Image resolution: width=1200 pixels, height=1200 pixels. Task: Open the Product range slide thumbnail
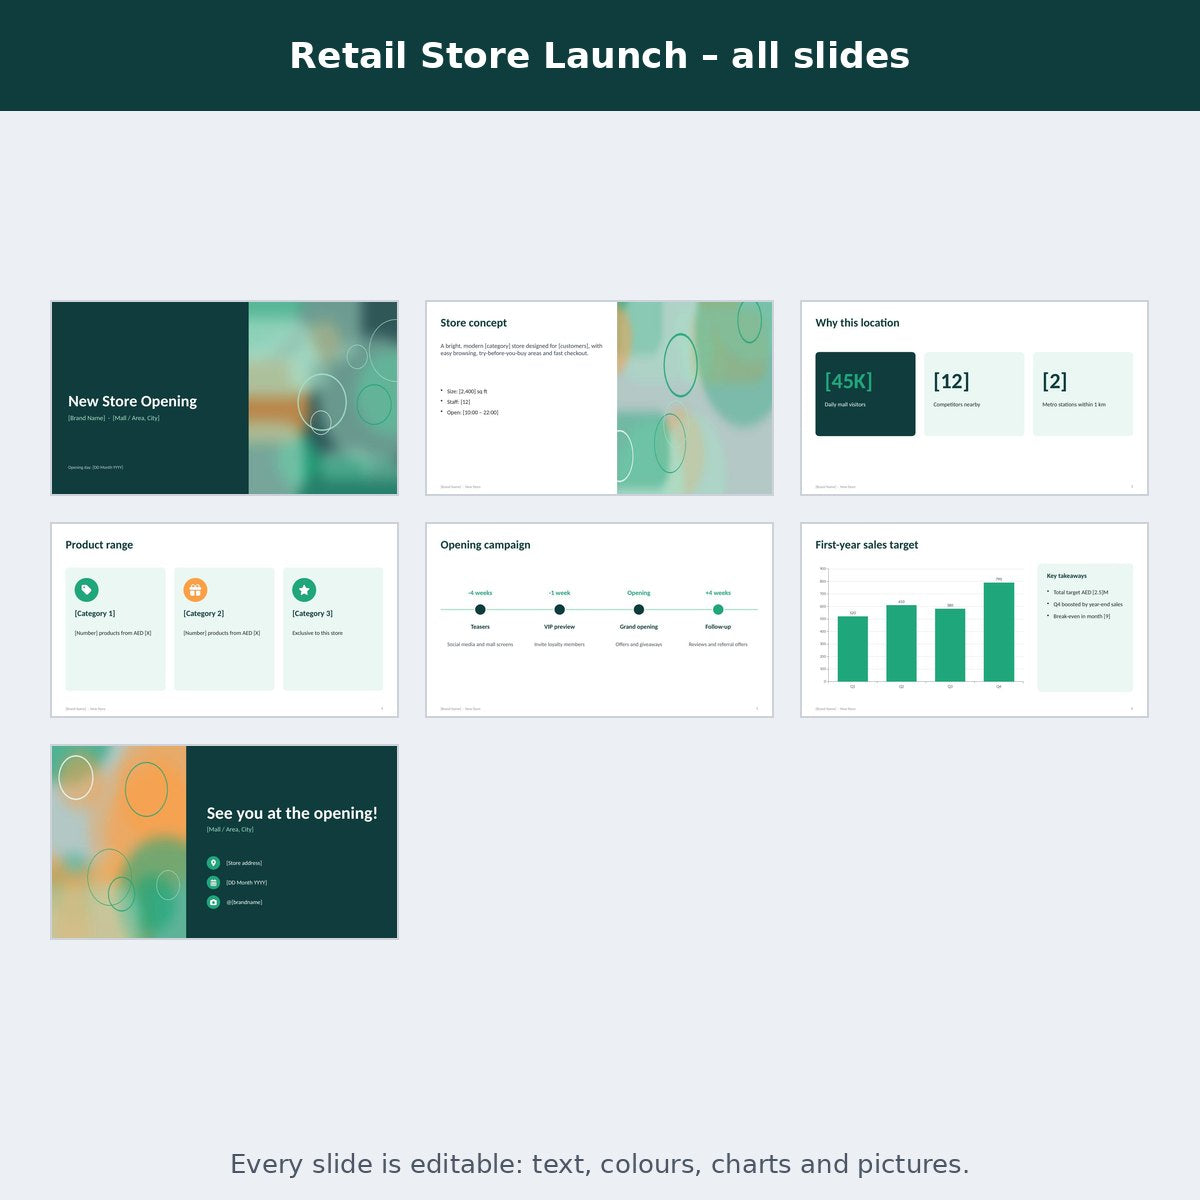click(225, 620)
